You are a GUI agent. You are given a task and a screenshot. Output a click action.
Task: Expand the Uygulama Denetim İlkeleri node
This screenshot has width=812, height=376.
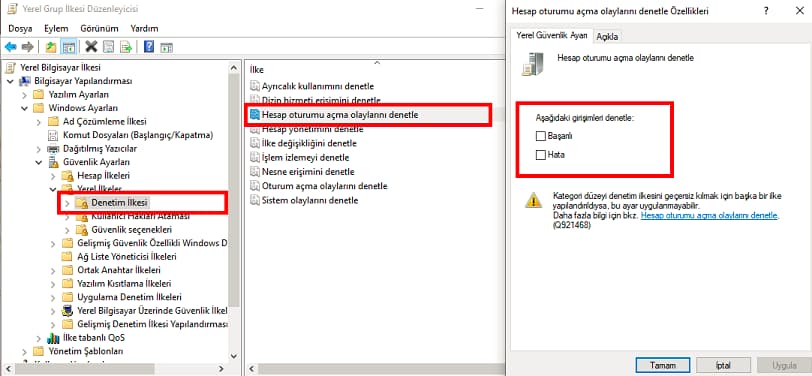click(x=53, y=297)
